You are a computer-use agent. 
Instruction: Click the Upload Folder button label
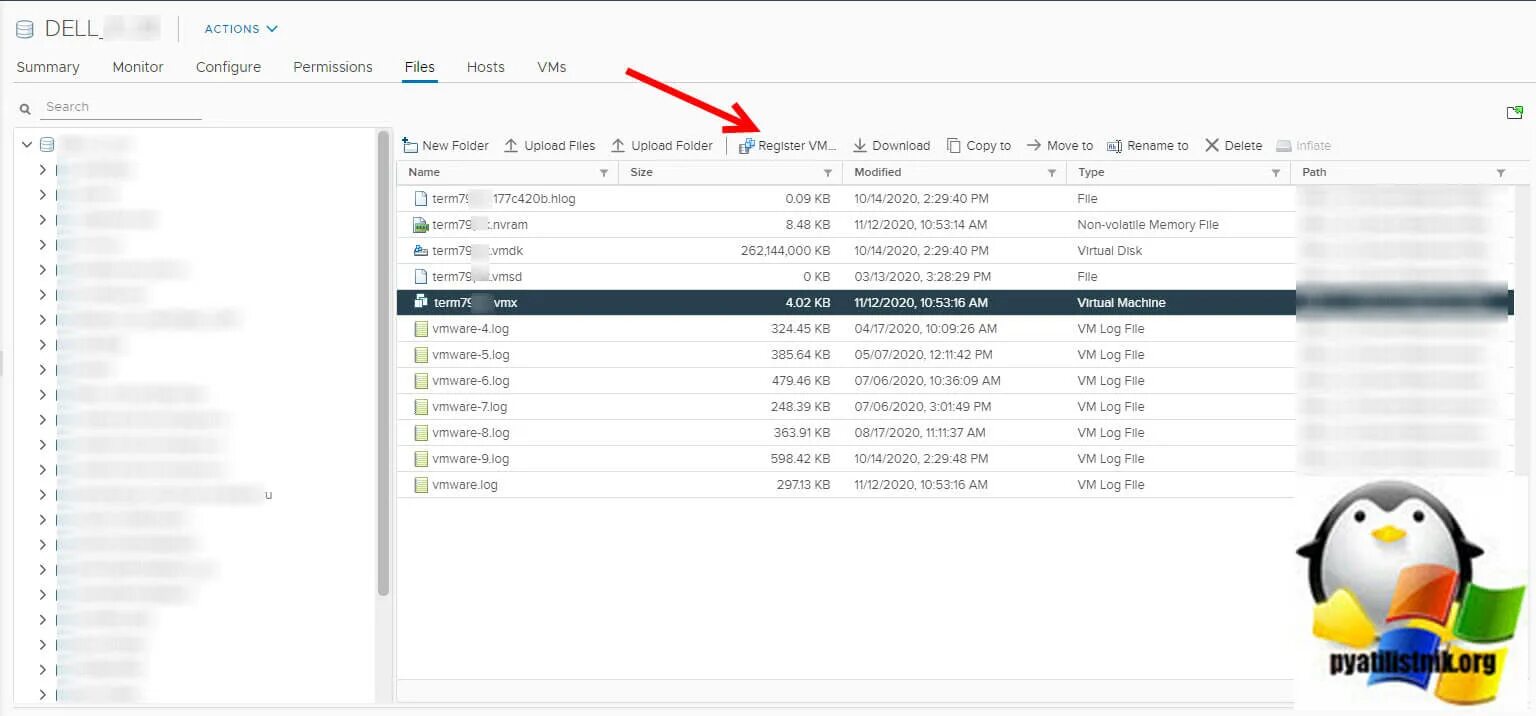point(672,146)
